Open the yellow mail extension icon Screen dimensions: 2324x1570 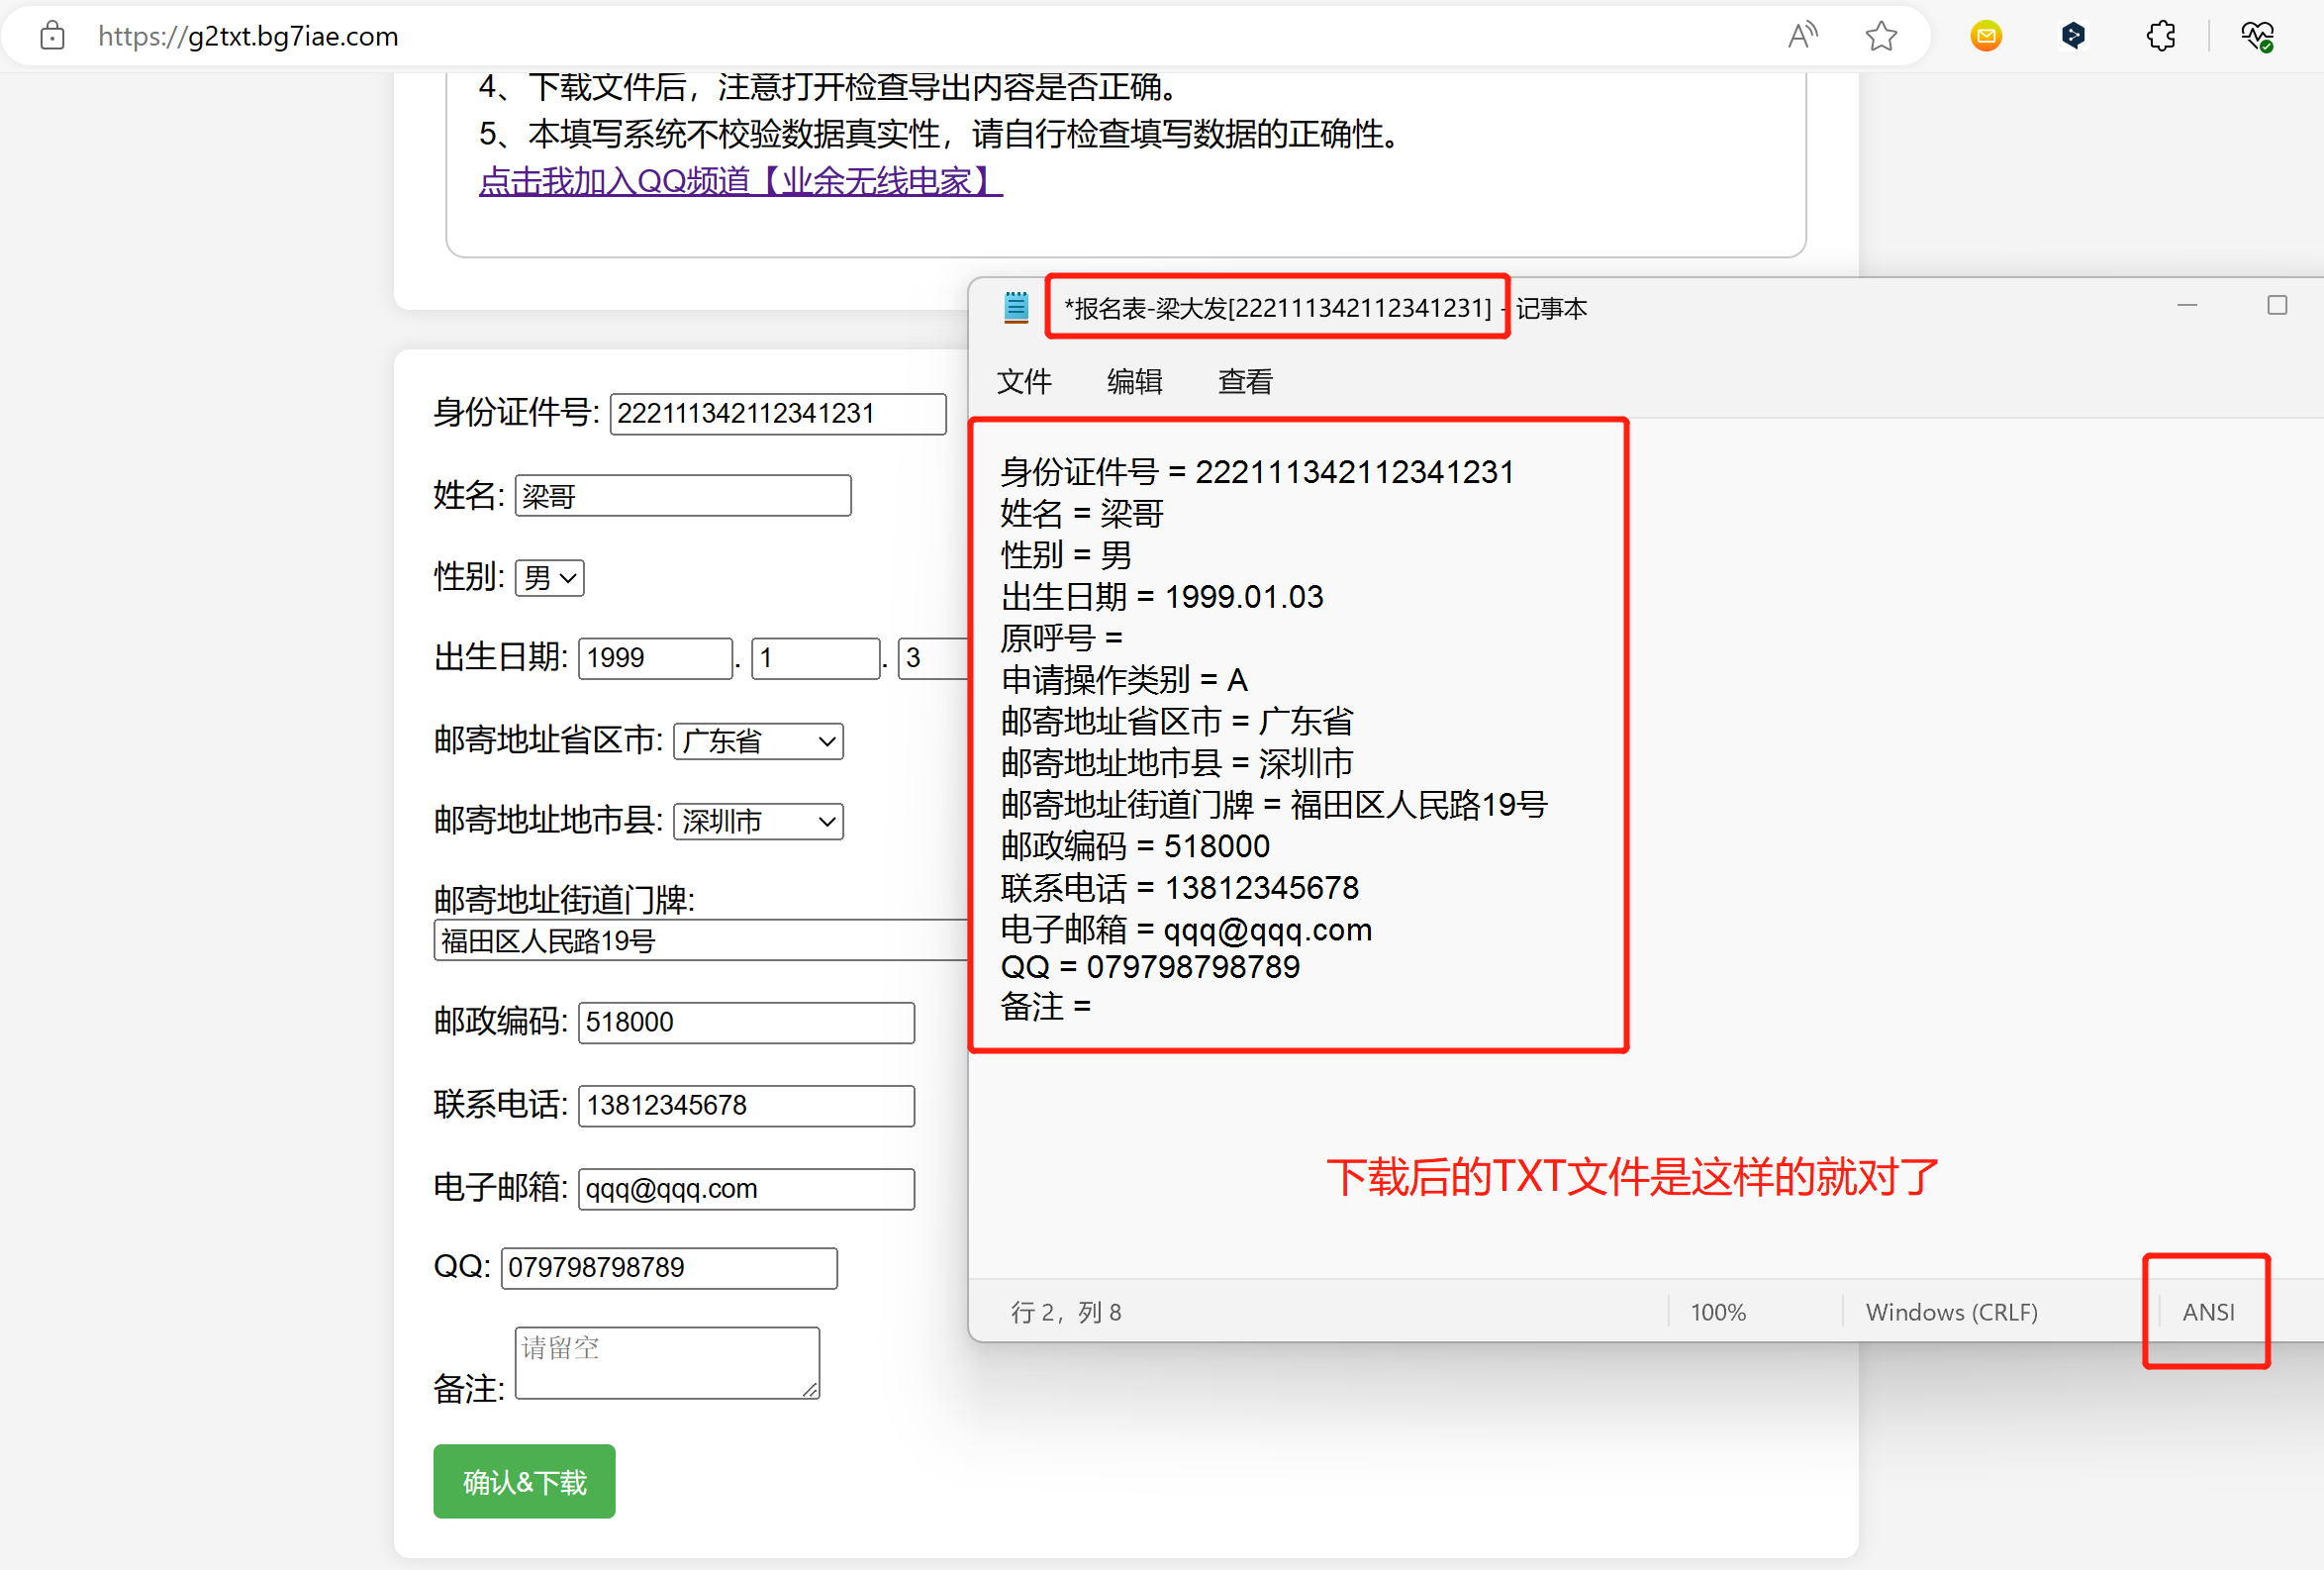pyautogui.click(x=1985, y=36)
